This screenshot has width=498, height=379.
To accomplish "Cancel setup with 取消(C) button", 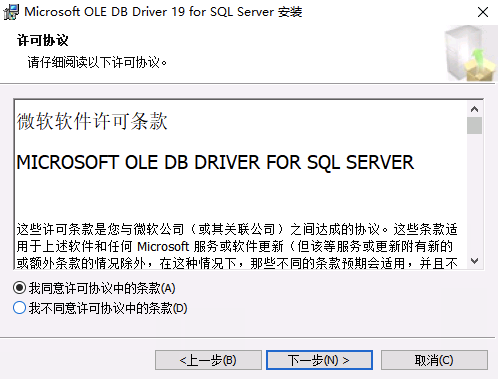I will (x=434, y=360).
